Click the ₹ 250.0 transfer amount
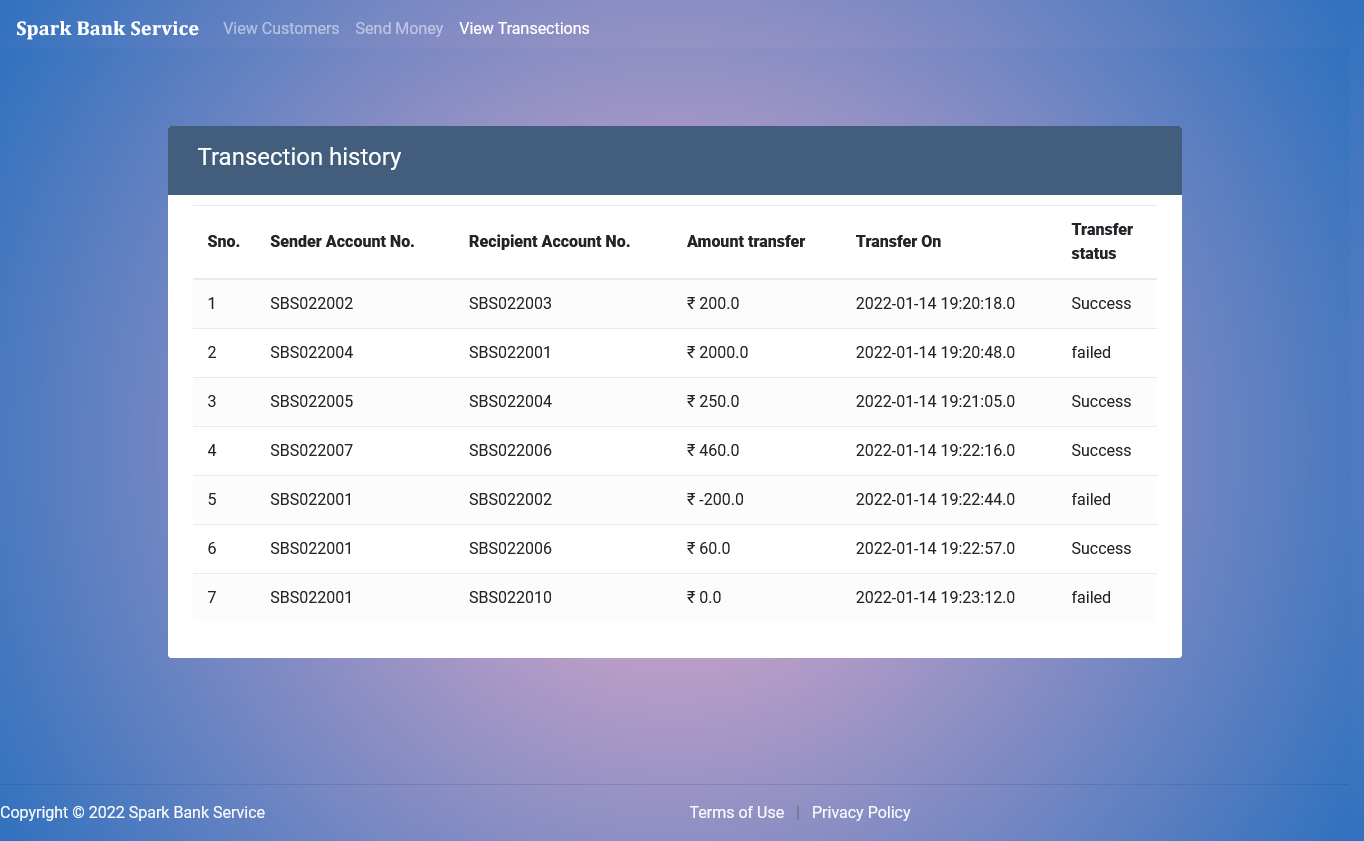The image size is (1364, 841). coord(713,401)
